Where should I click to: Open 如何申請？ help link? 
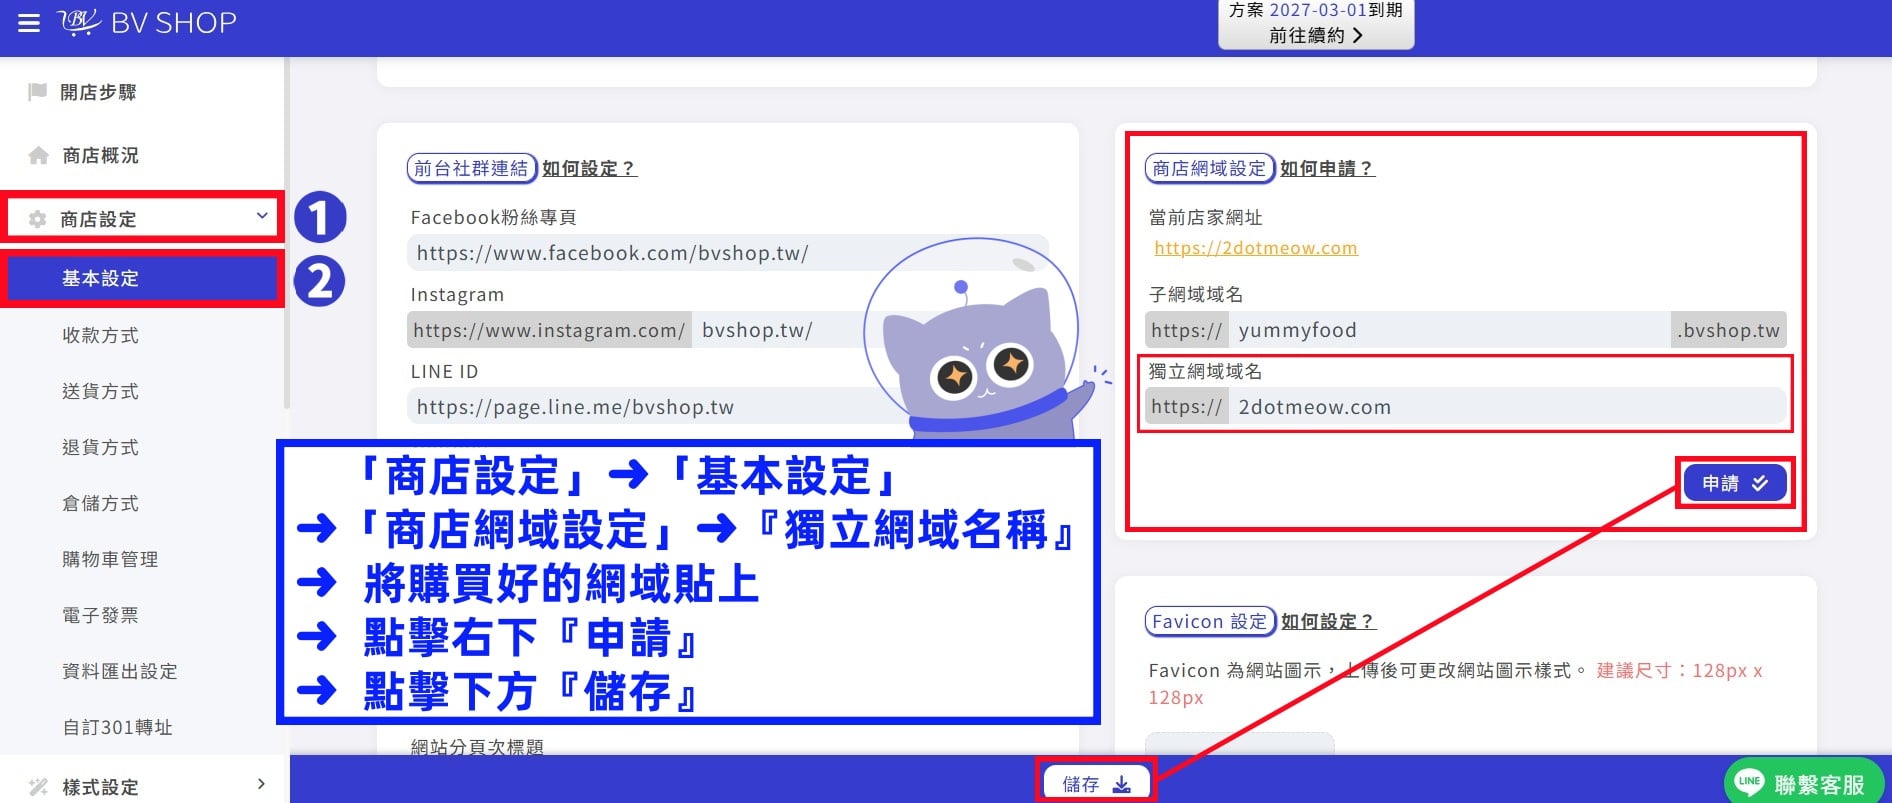(1327, 168)
